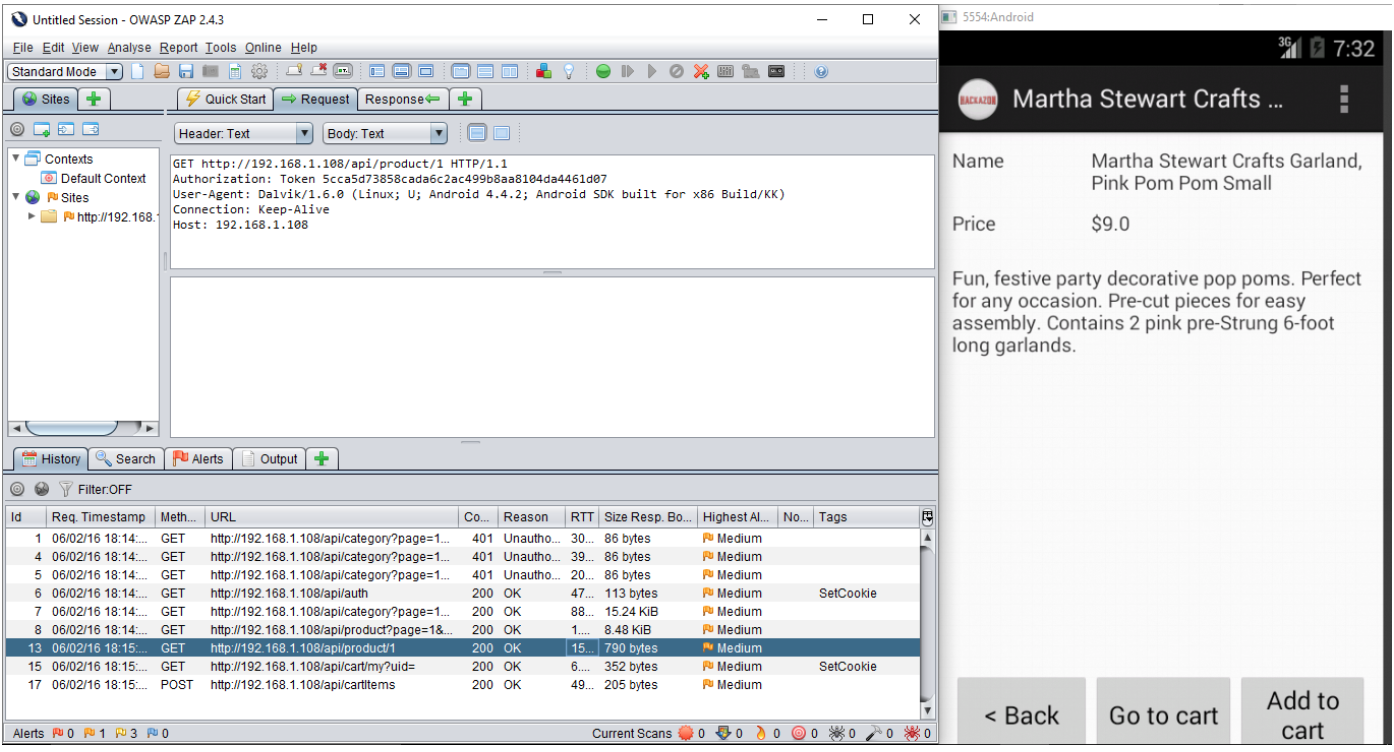Open the Online menu
Image resolution: width=1394 pixels, height=752 pixels.
263,47
